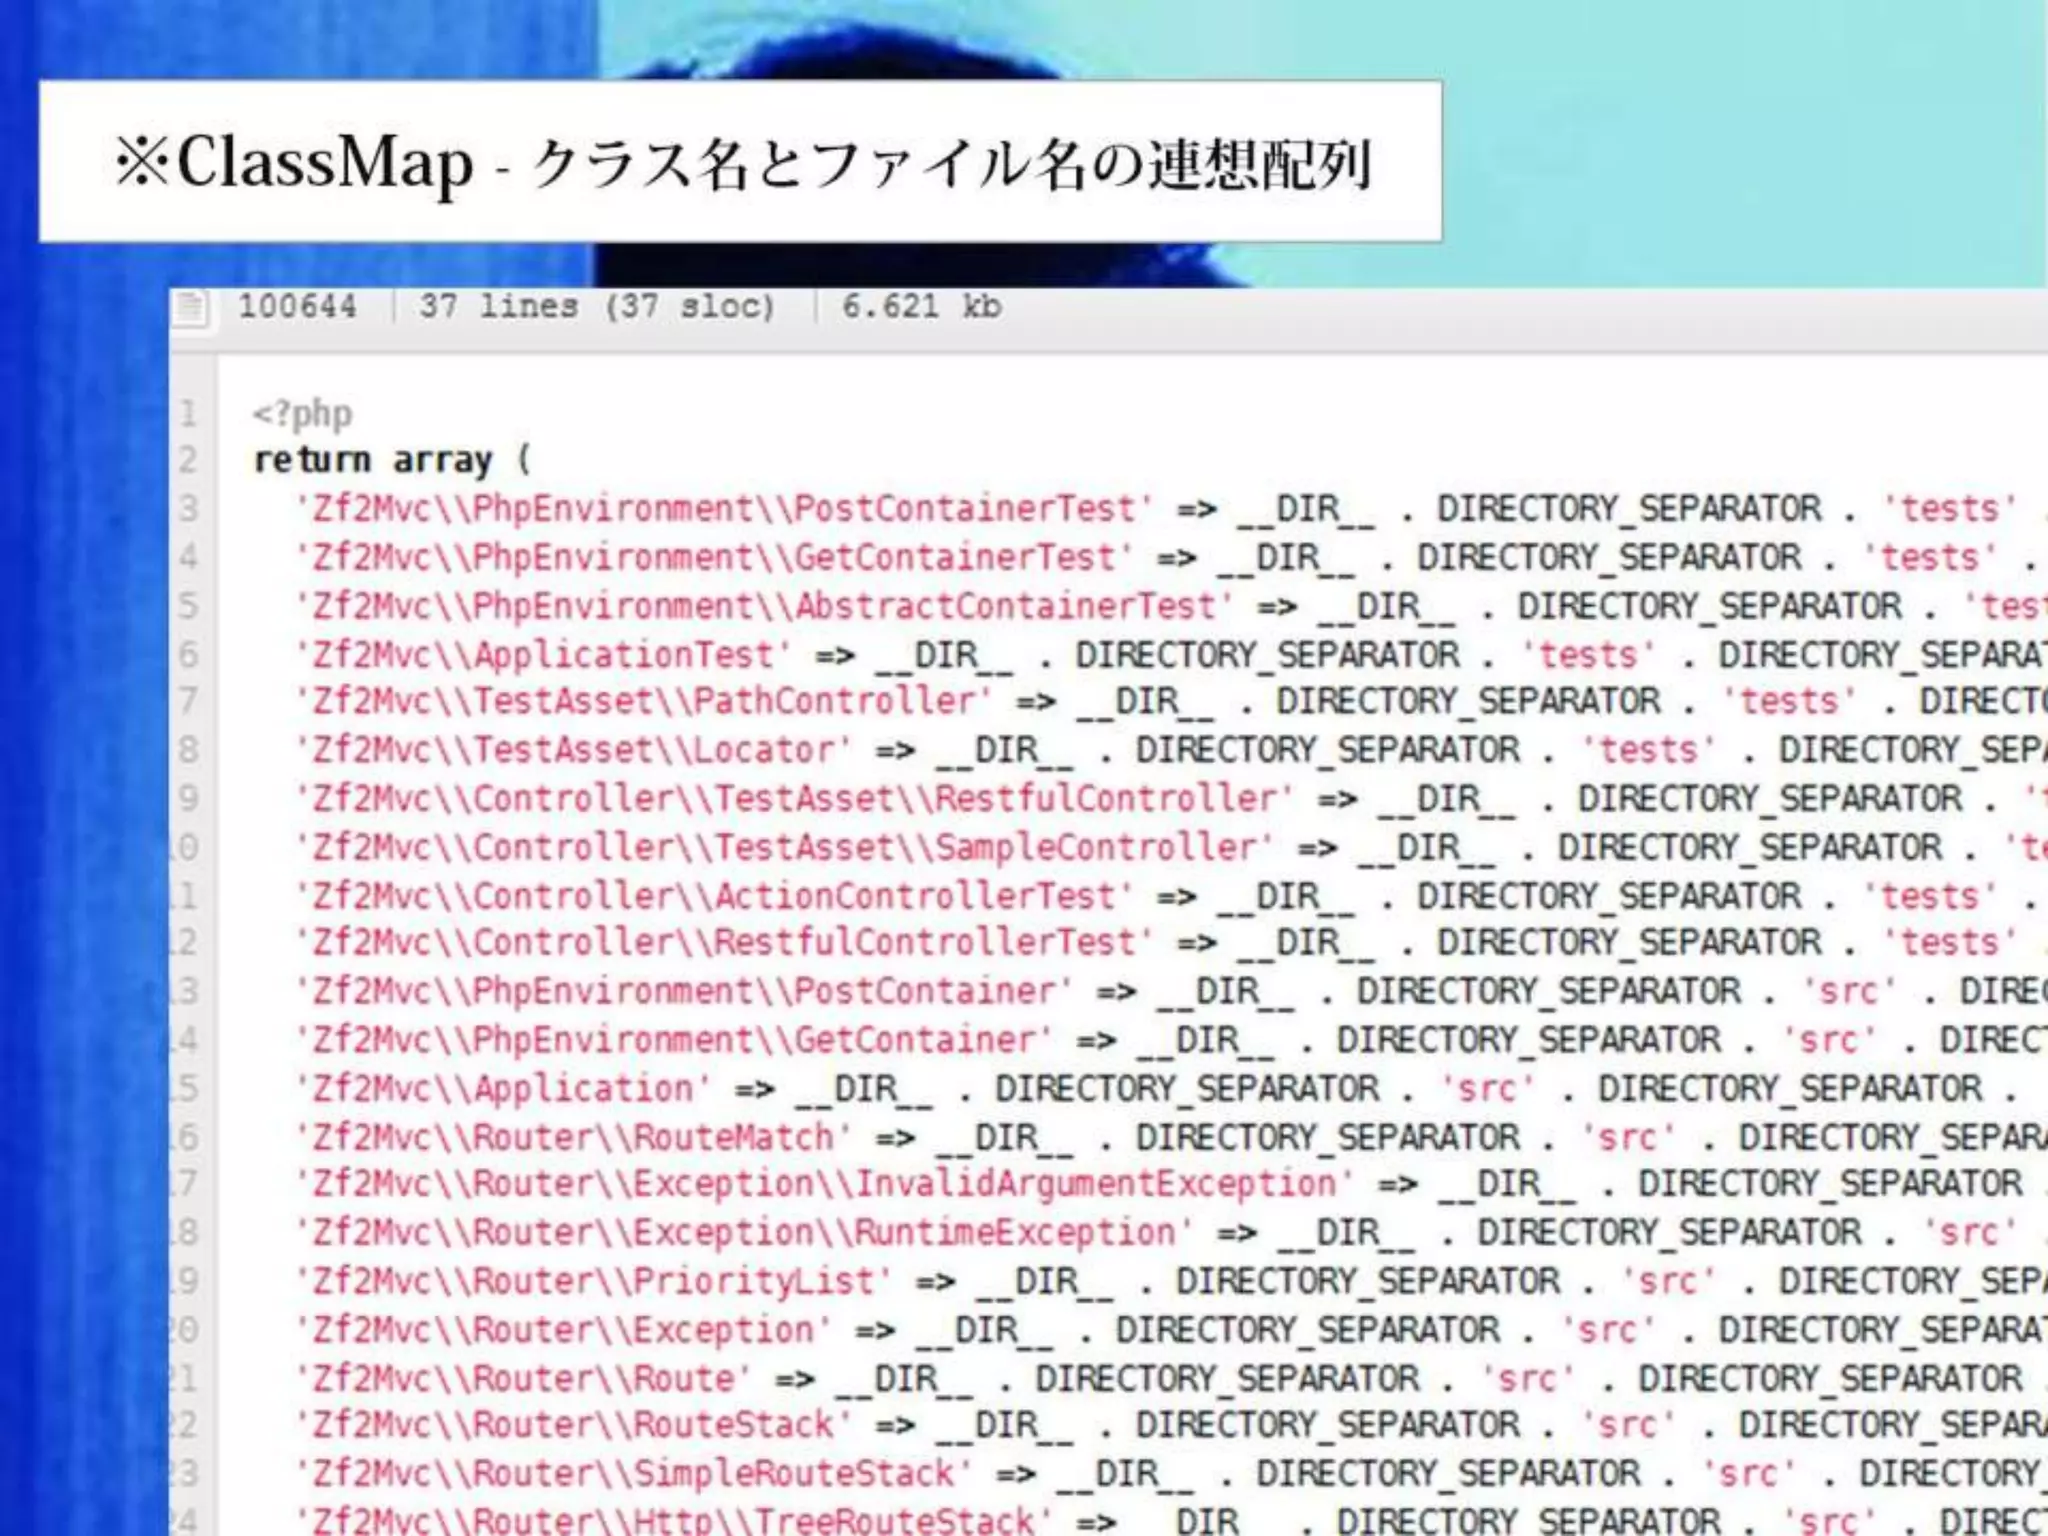Click the file icon beside 100644
Screen dimensions: 2048x1536
pos(191,307)
